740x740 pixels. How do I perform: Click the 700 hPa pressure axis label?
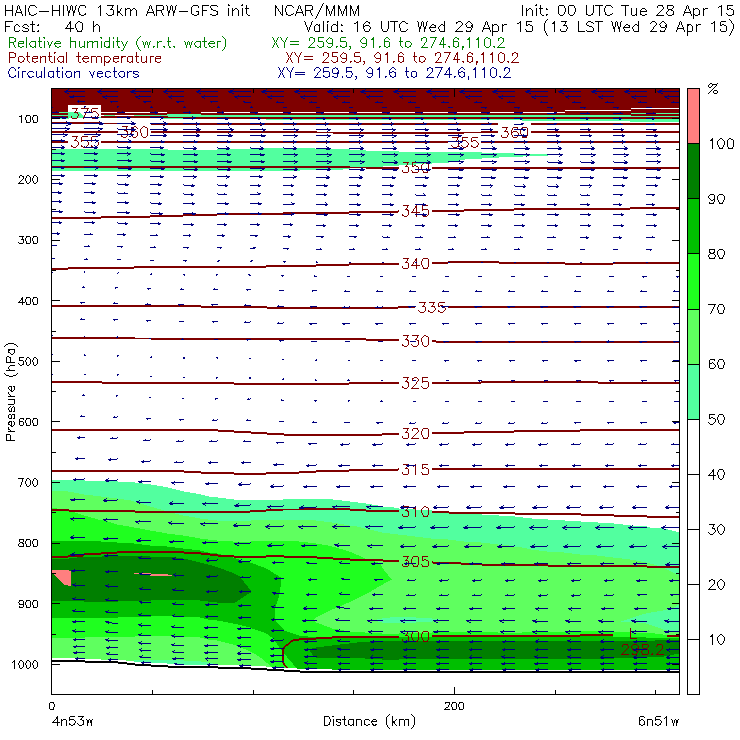click(28, 483)
